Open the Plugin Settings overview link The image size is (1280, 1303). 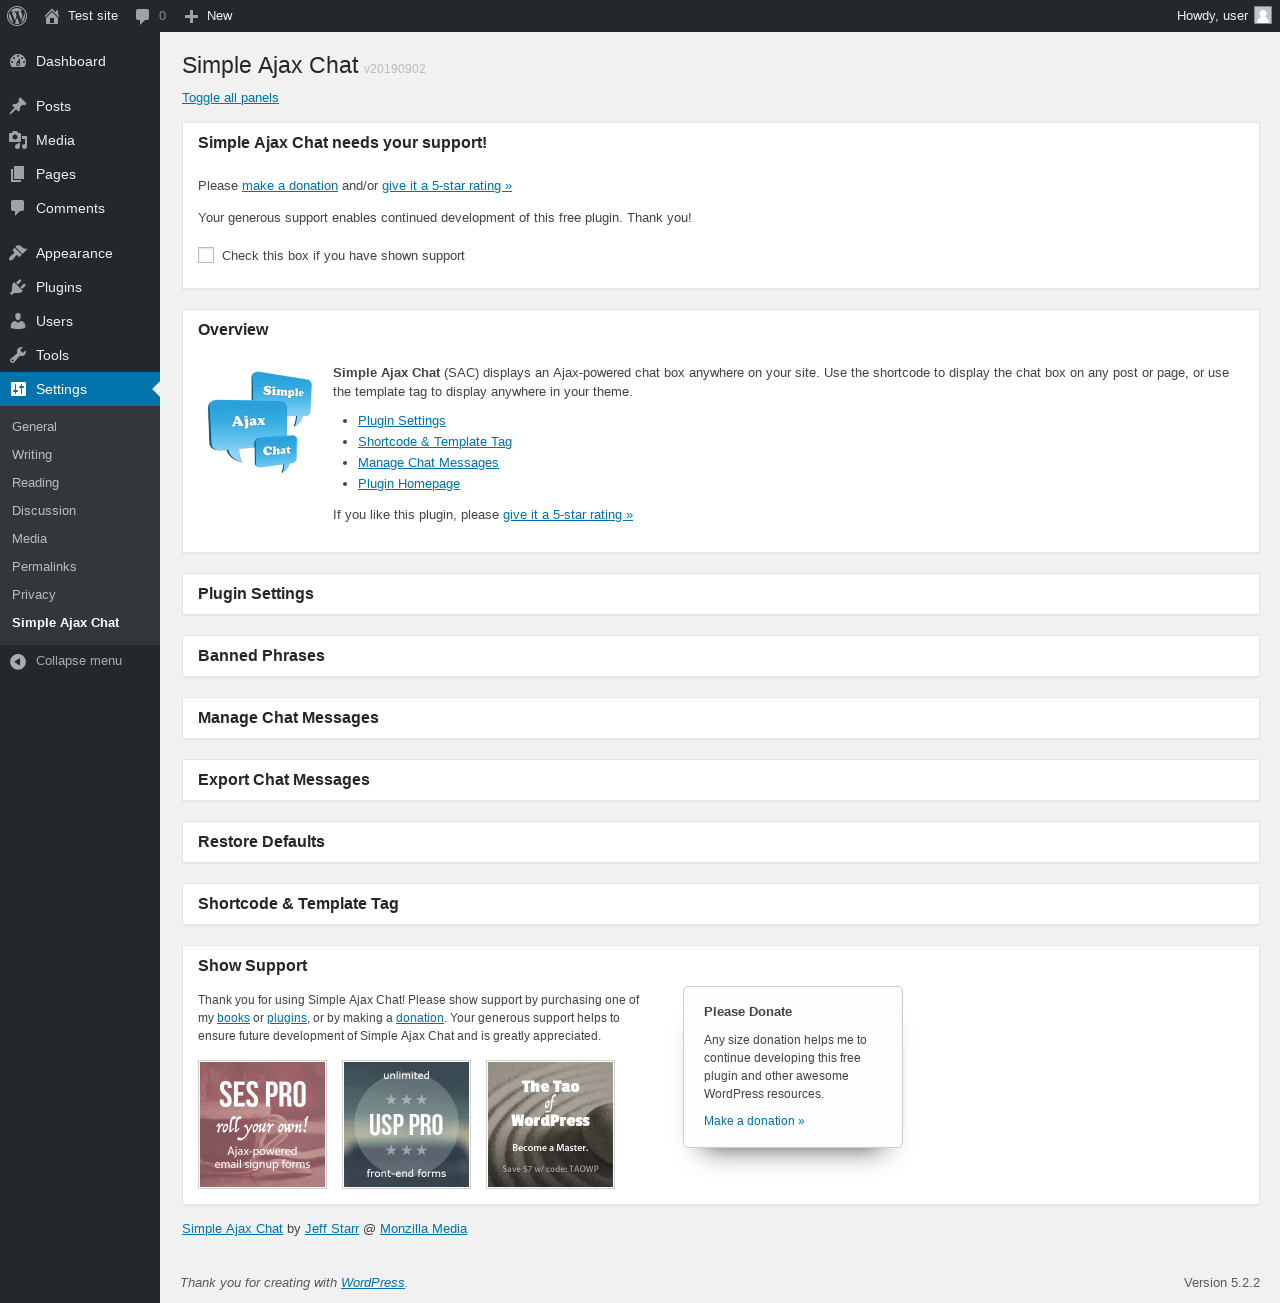click(402, 420)
